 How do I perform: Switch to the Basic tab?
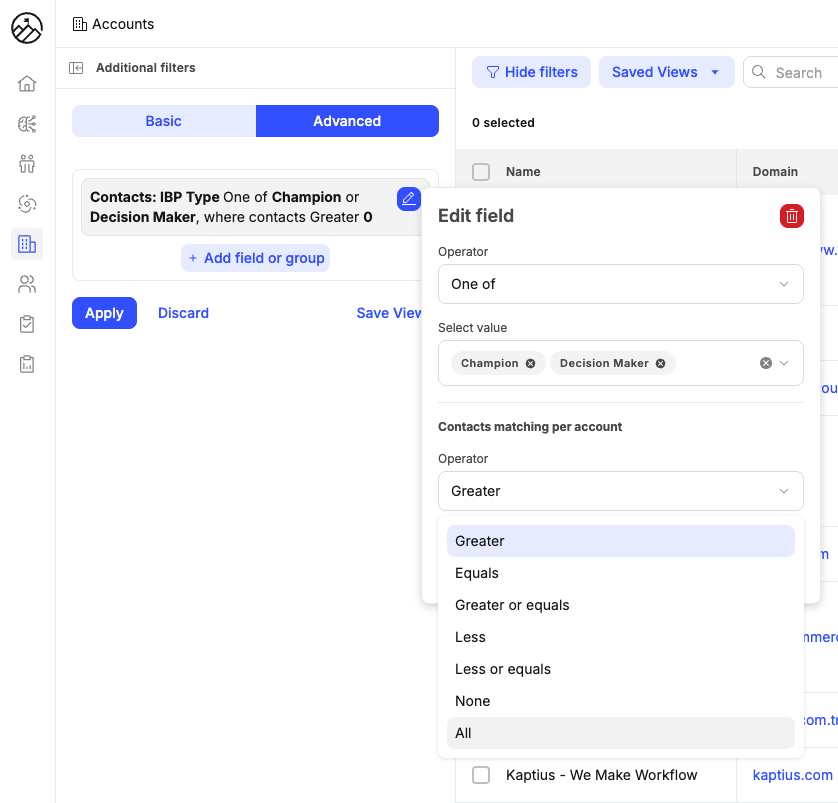(x=164, y=121)
